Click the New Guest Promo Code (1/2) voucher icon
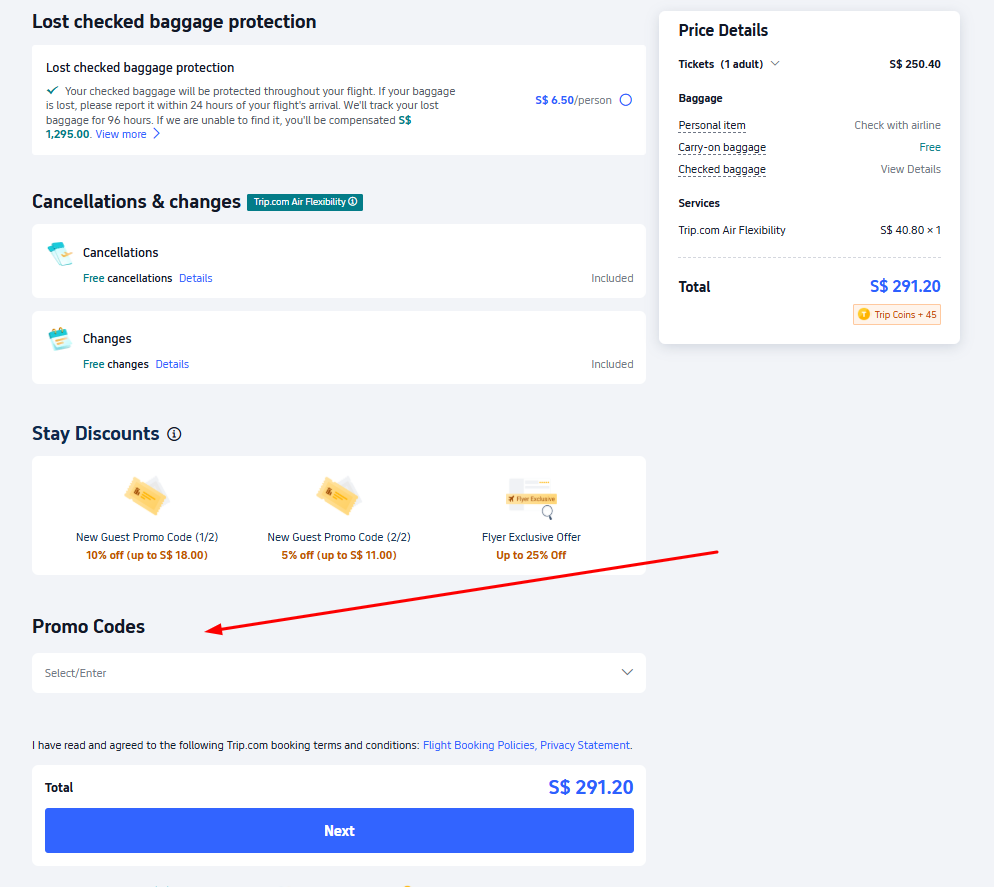994x887 pixels. coord(146,494)
